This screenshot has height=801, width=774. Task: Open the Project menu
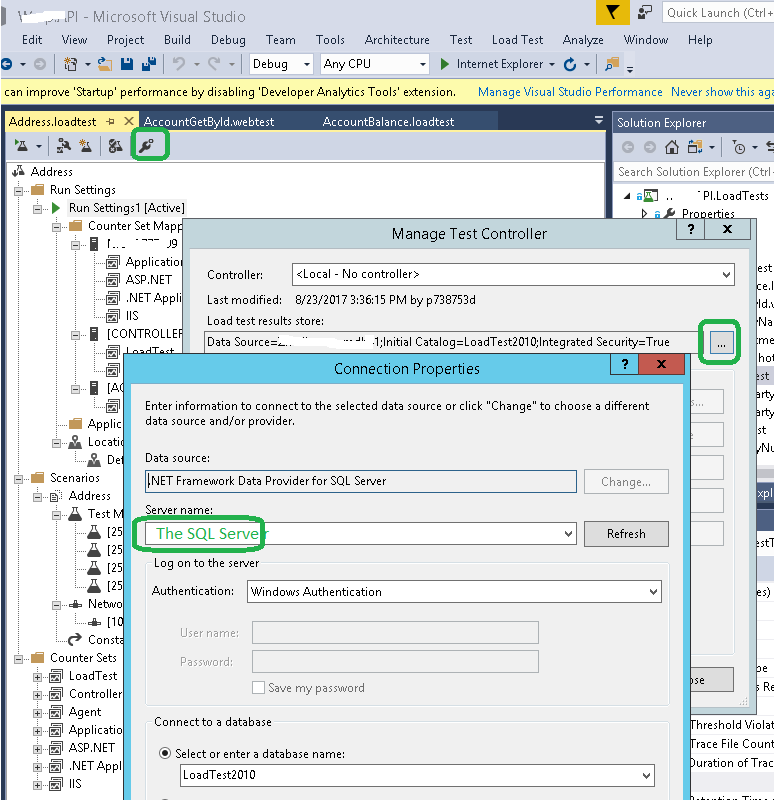coord(125,40)
